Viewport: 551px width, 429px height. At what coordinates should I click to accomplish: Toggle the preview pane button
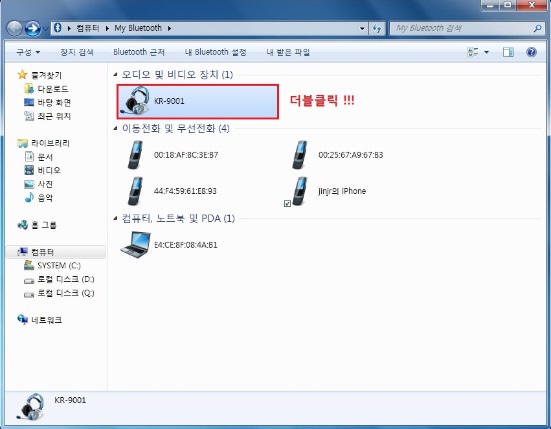(508, 52)
